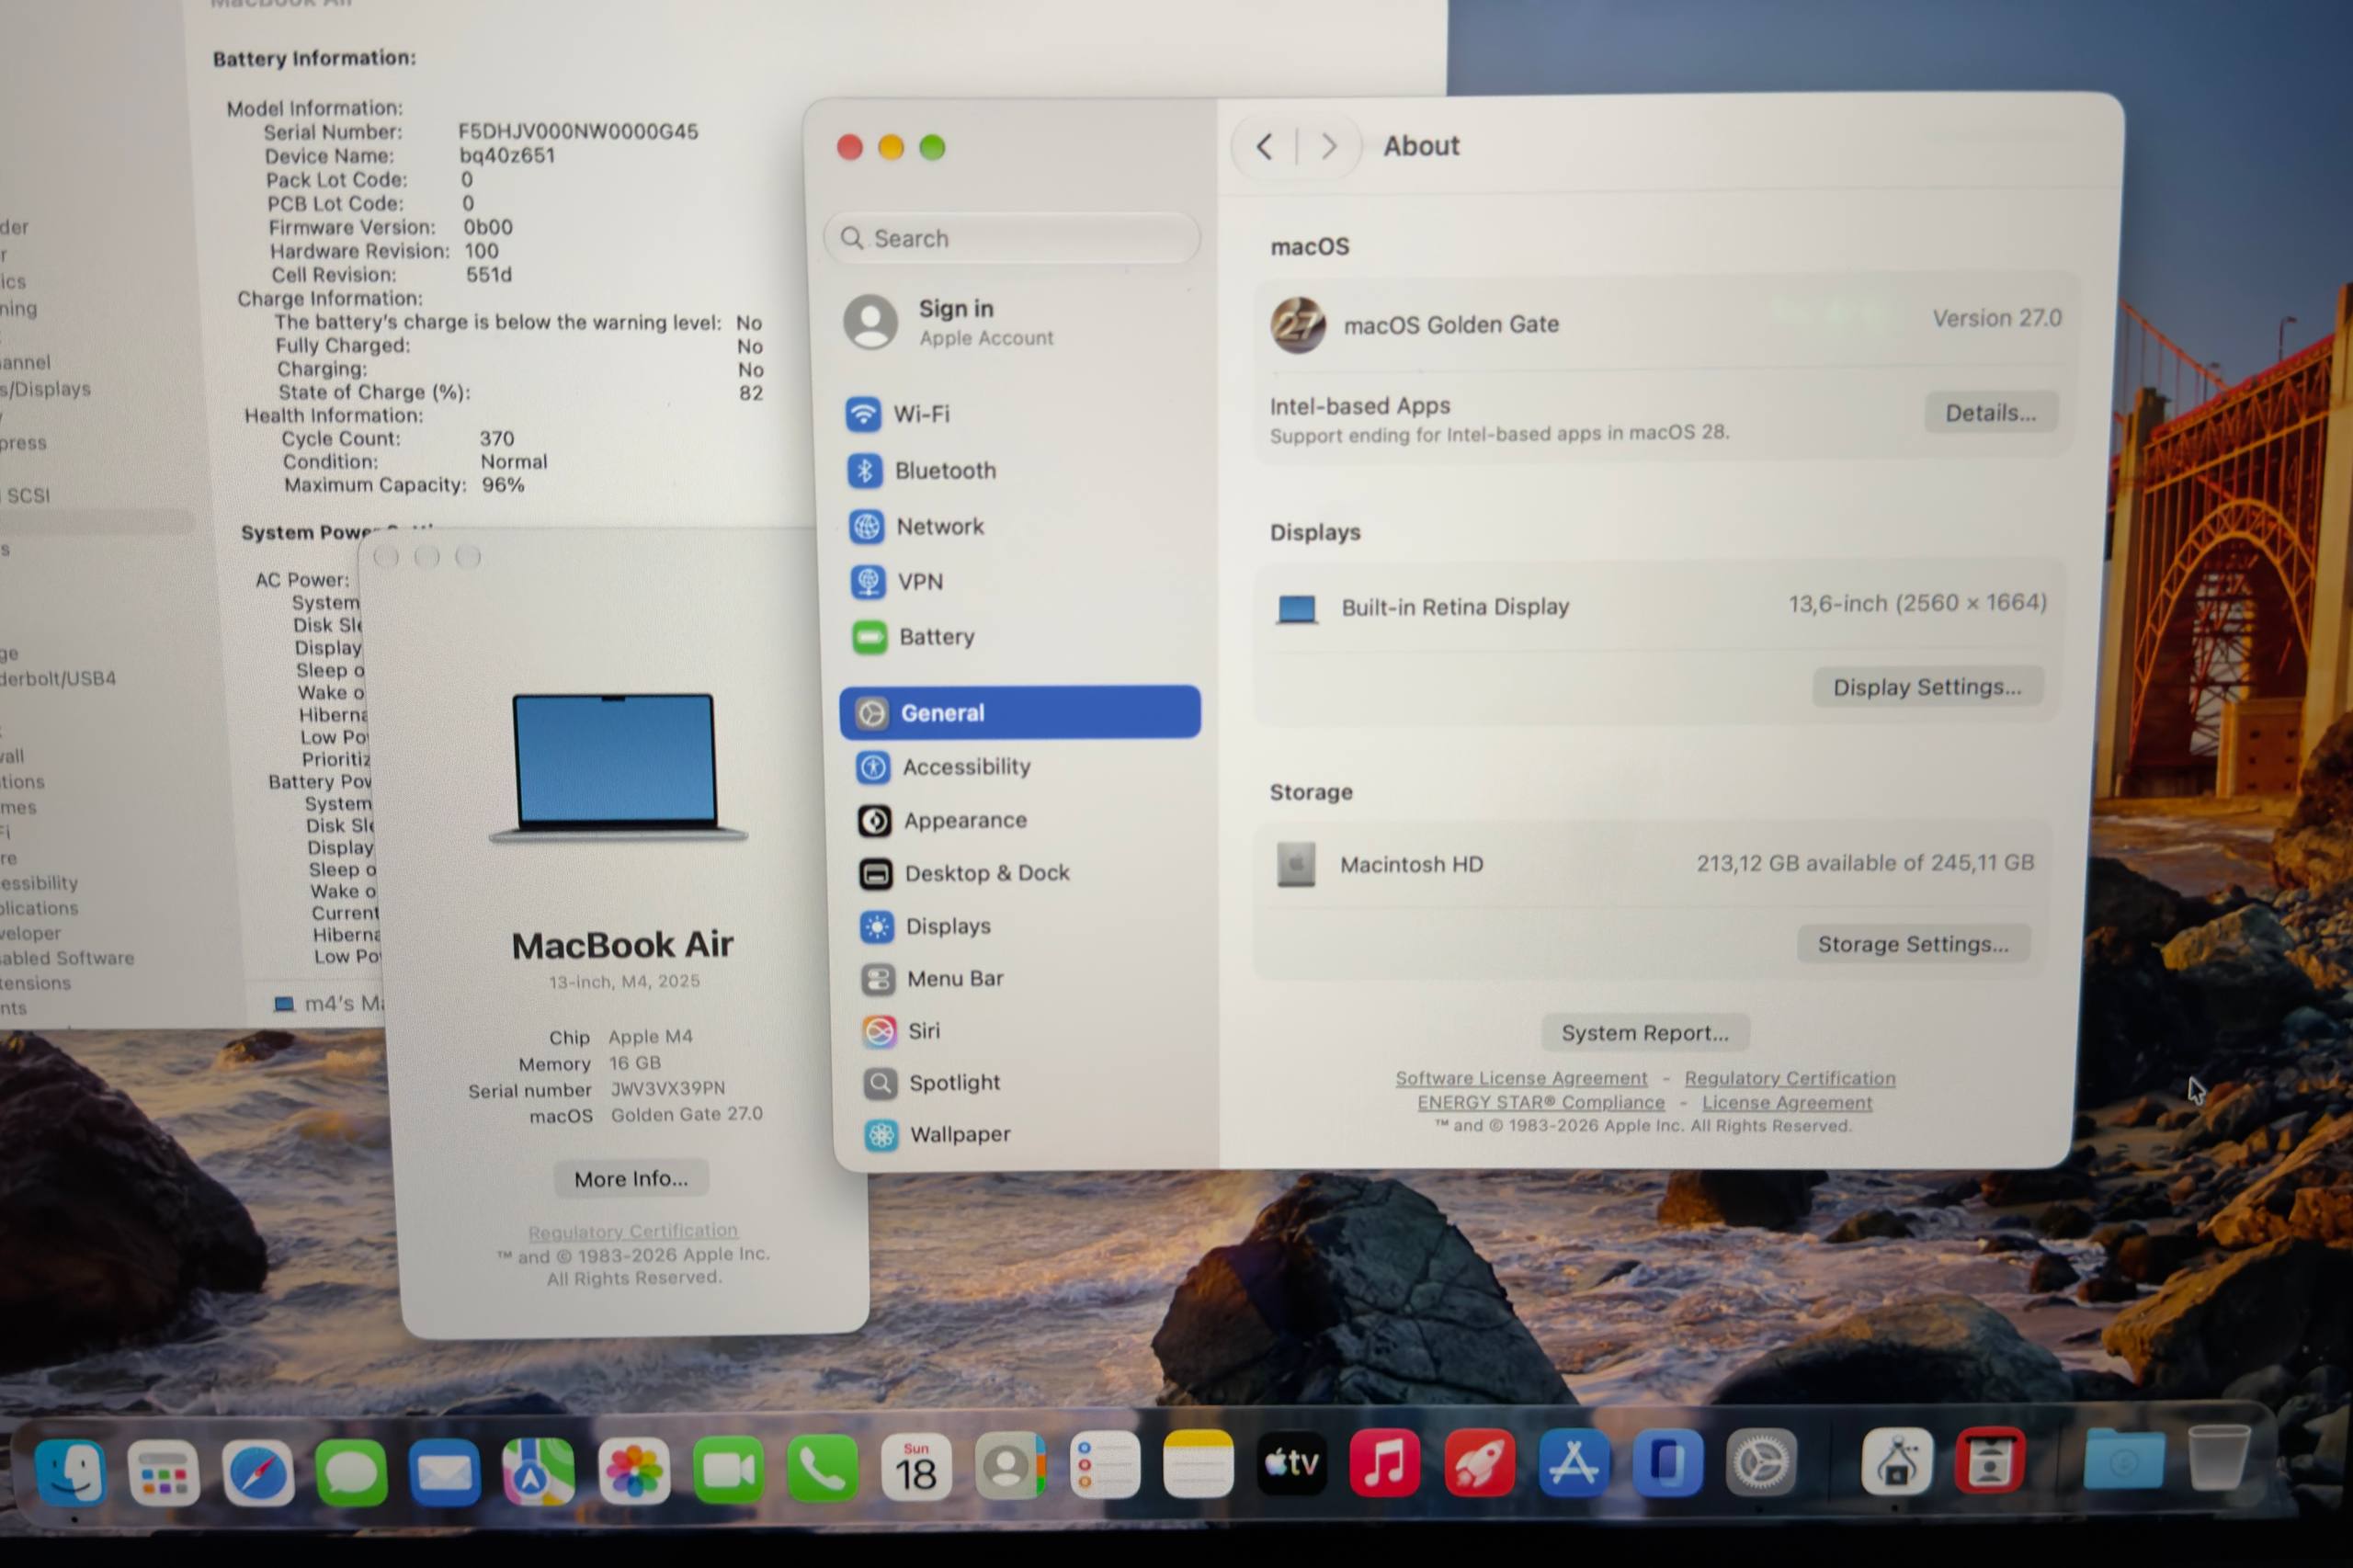2353x1568 pixels.
Task: Open Maps from the Dock
Action: (x=538, y=1471)
